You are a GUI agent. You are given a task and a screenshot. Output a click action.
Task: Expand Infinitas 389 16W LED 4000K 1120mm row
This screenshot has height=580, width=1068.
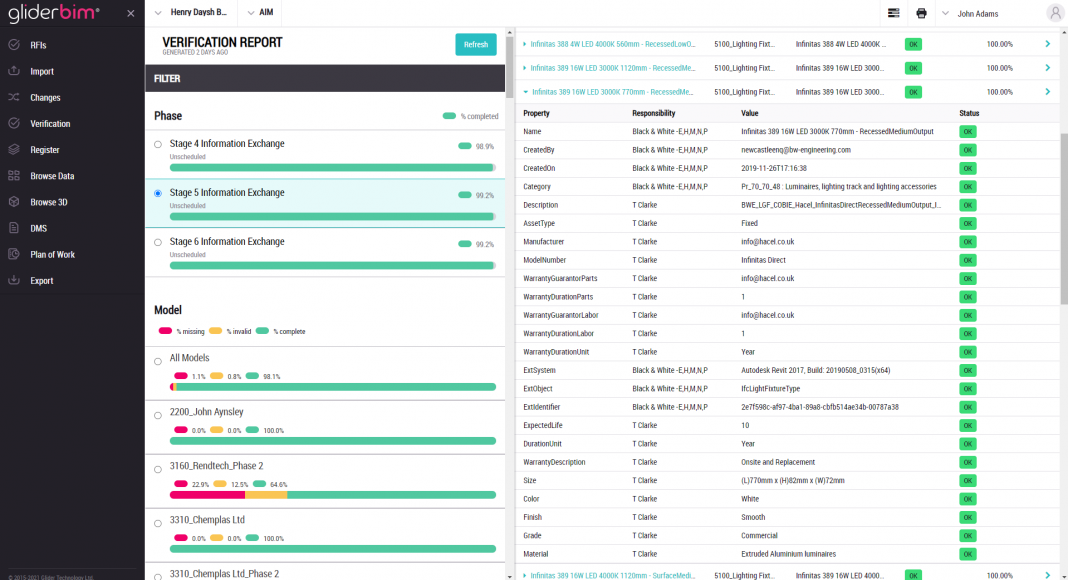point(524,575)
